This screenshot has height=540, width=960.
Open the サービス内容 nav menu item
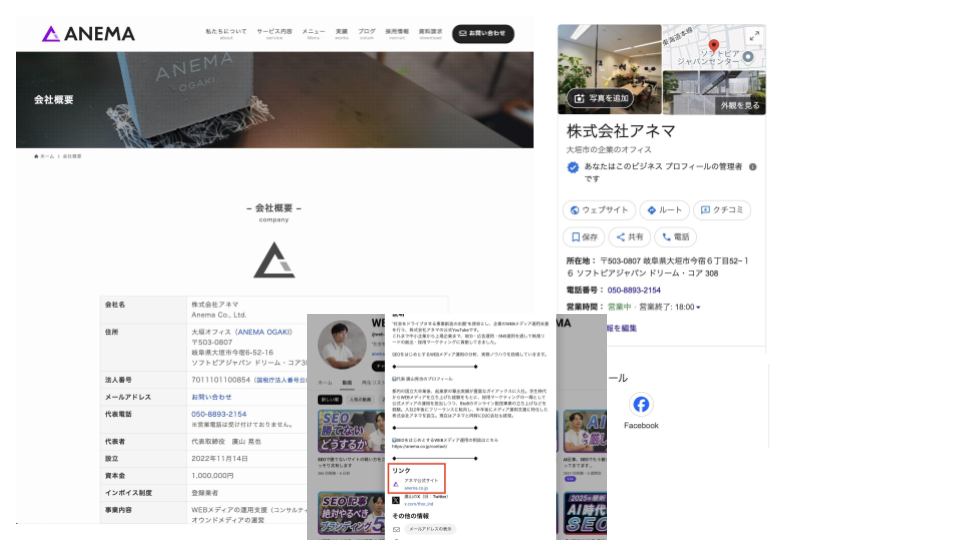[274, 33]
